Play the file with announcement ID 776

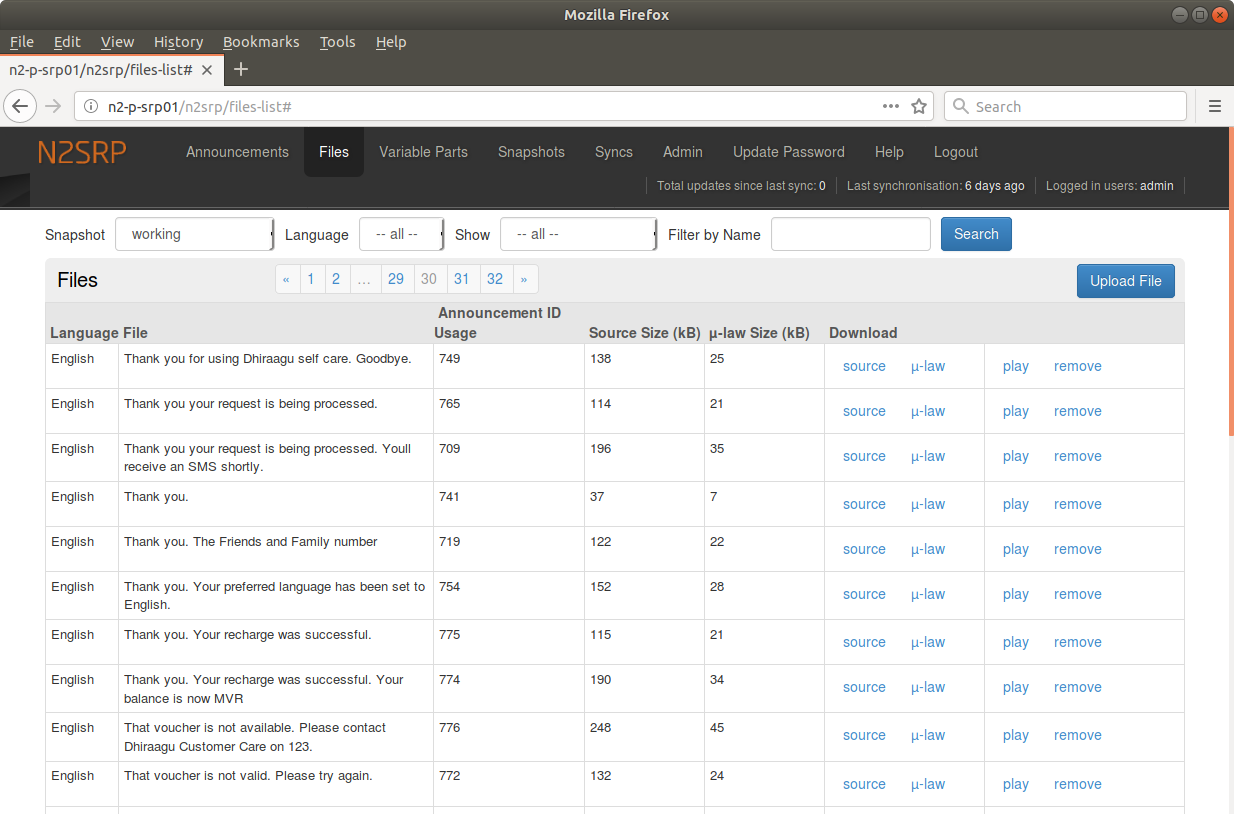pos(1016,735)
